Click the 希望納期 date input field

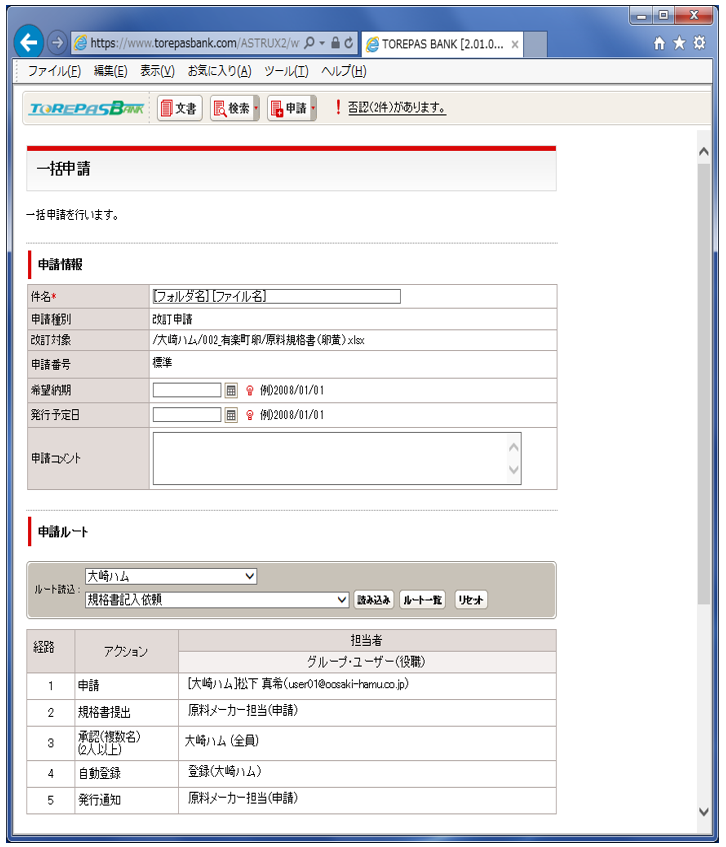click(187, 390)
